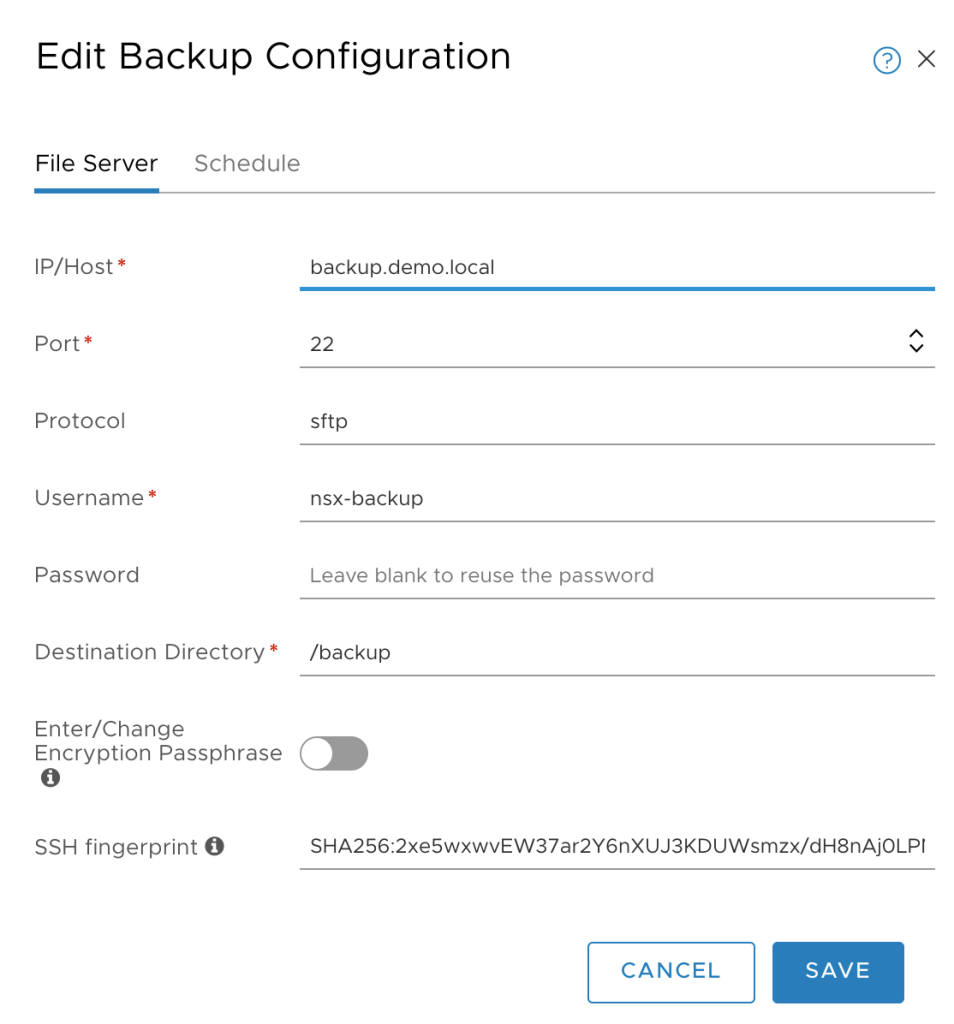This screenshot has height=1024, width=954.
Task: Decrease Port value with the down arrow
Action: coord(915,348)
